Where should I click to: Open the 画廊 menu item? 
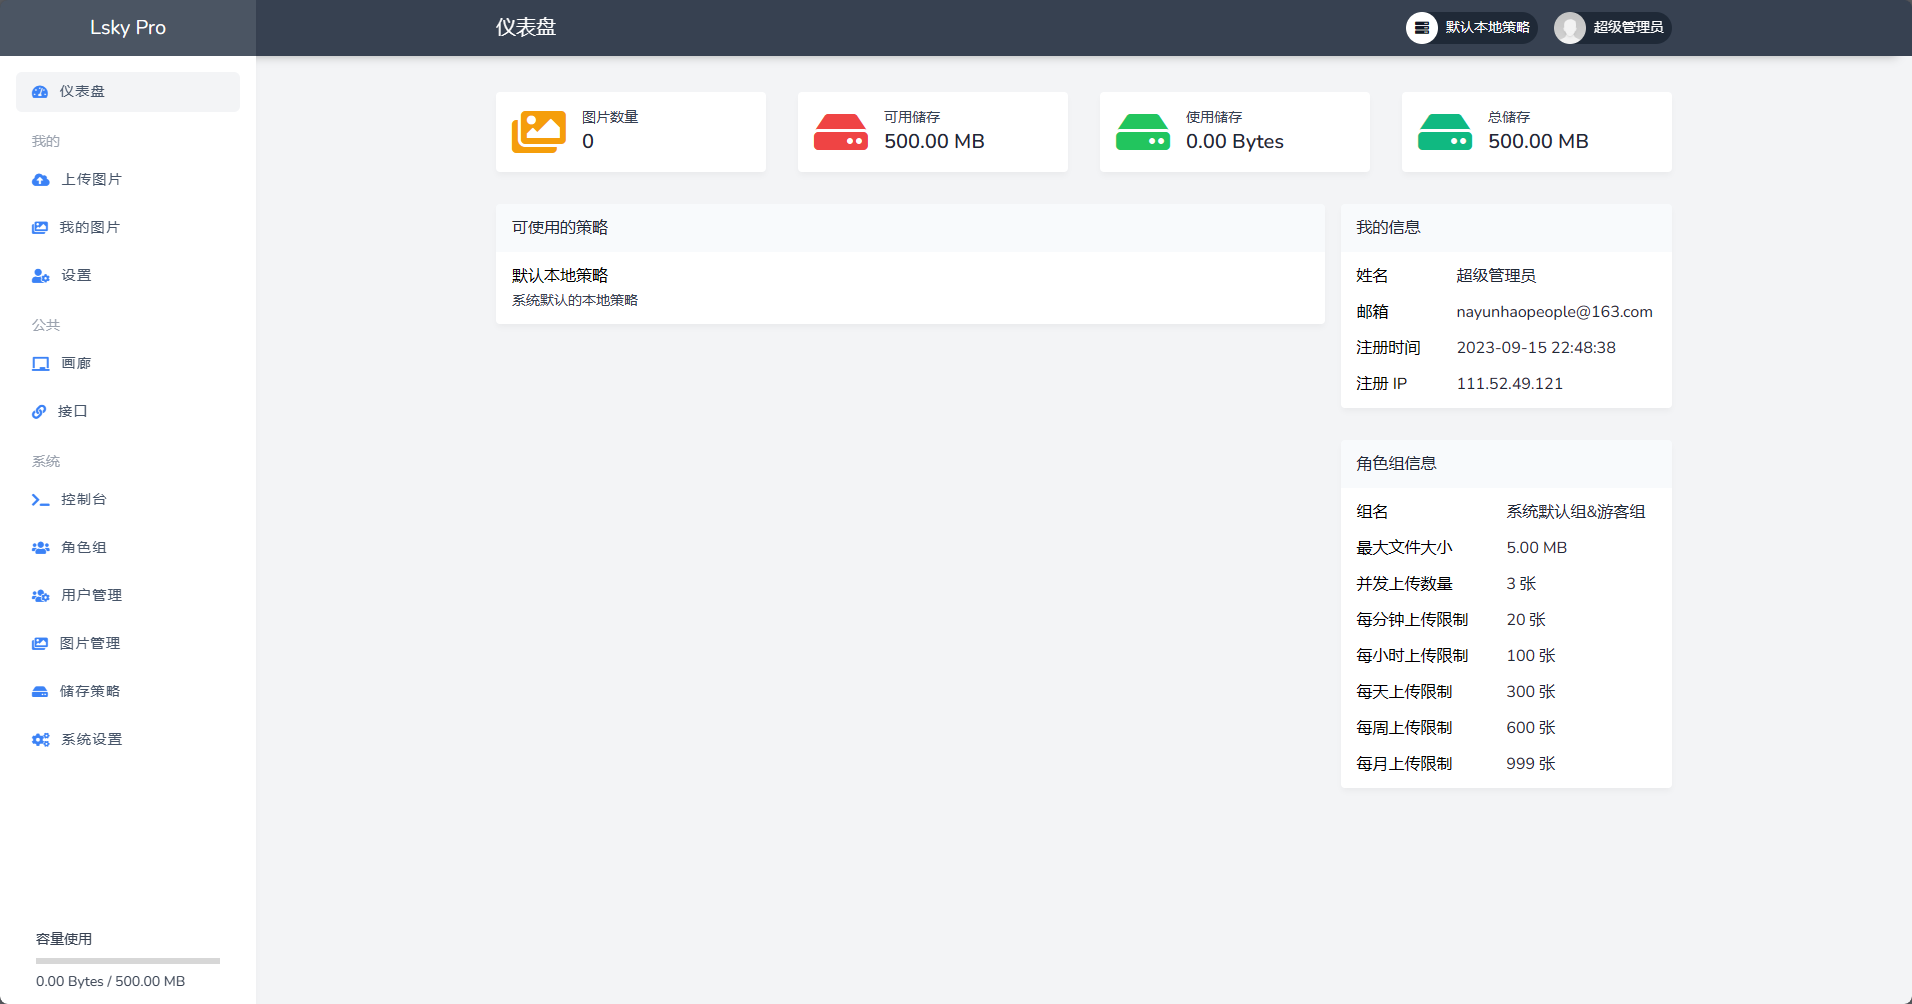(x=128, y=364)
